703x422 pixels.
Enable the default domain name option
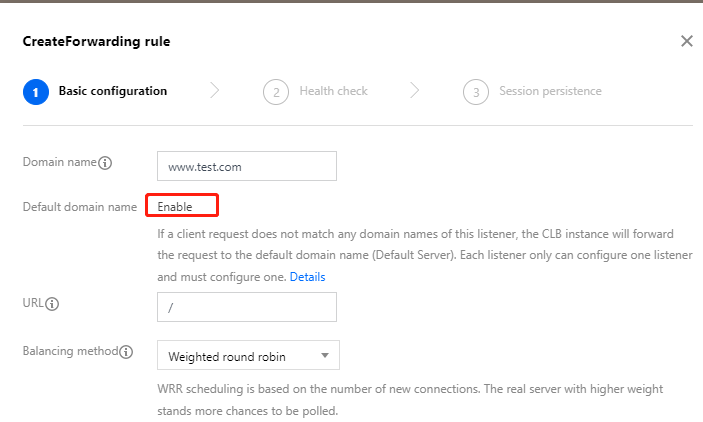click(182, 207)
